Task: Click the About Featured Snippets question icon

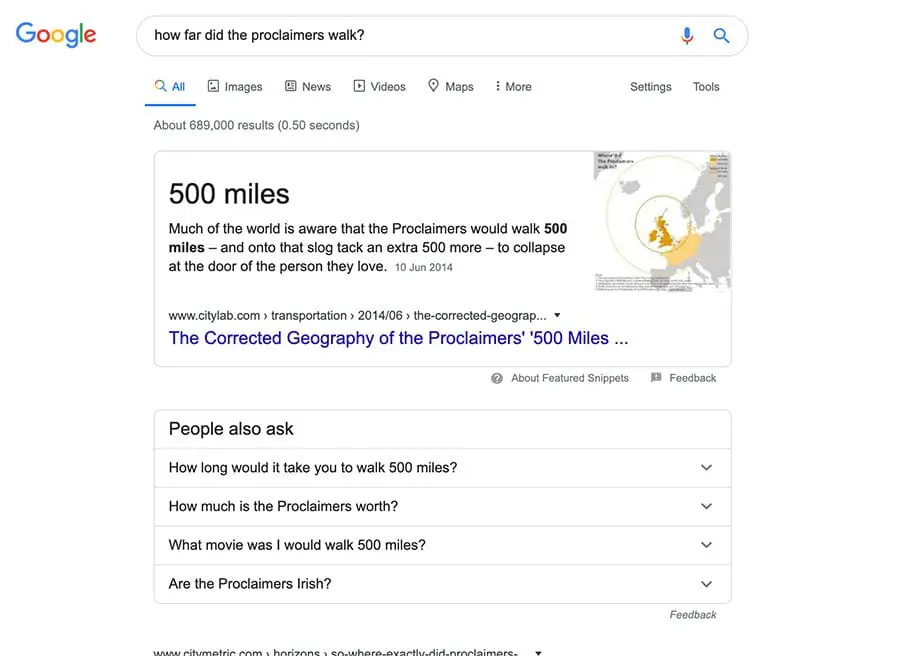Action: click(497, 378)
